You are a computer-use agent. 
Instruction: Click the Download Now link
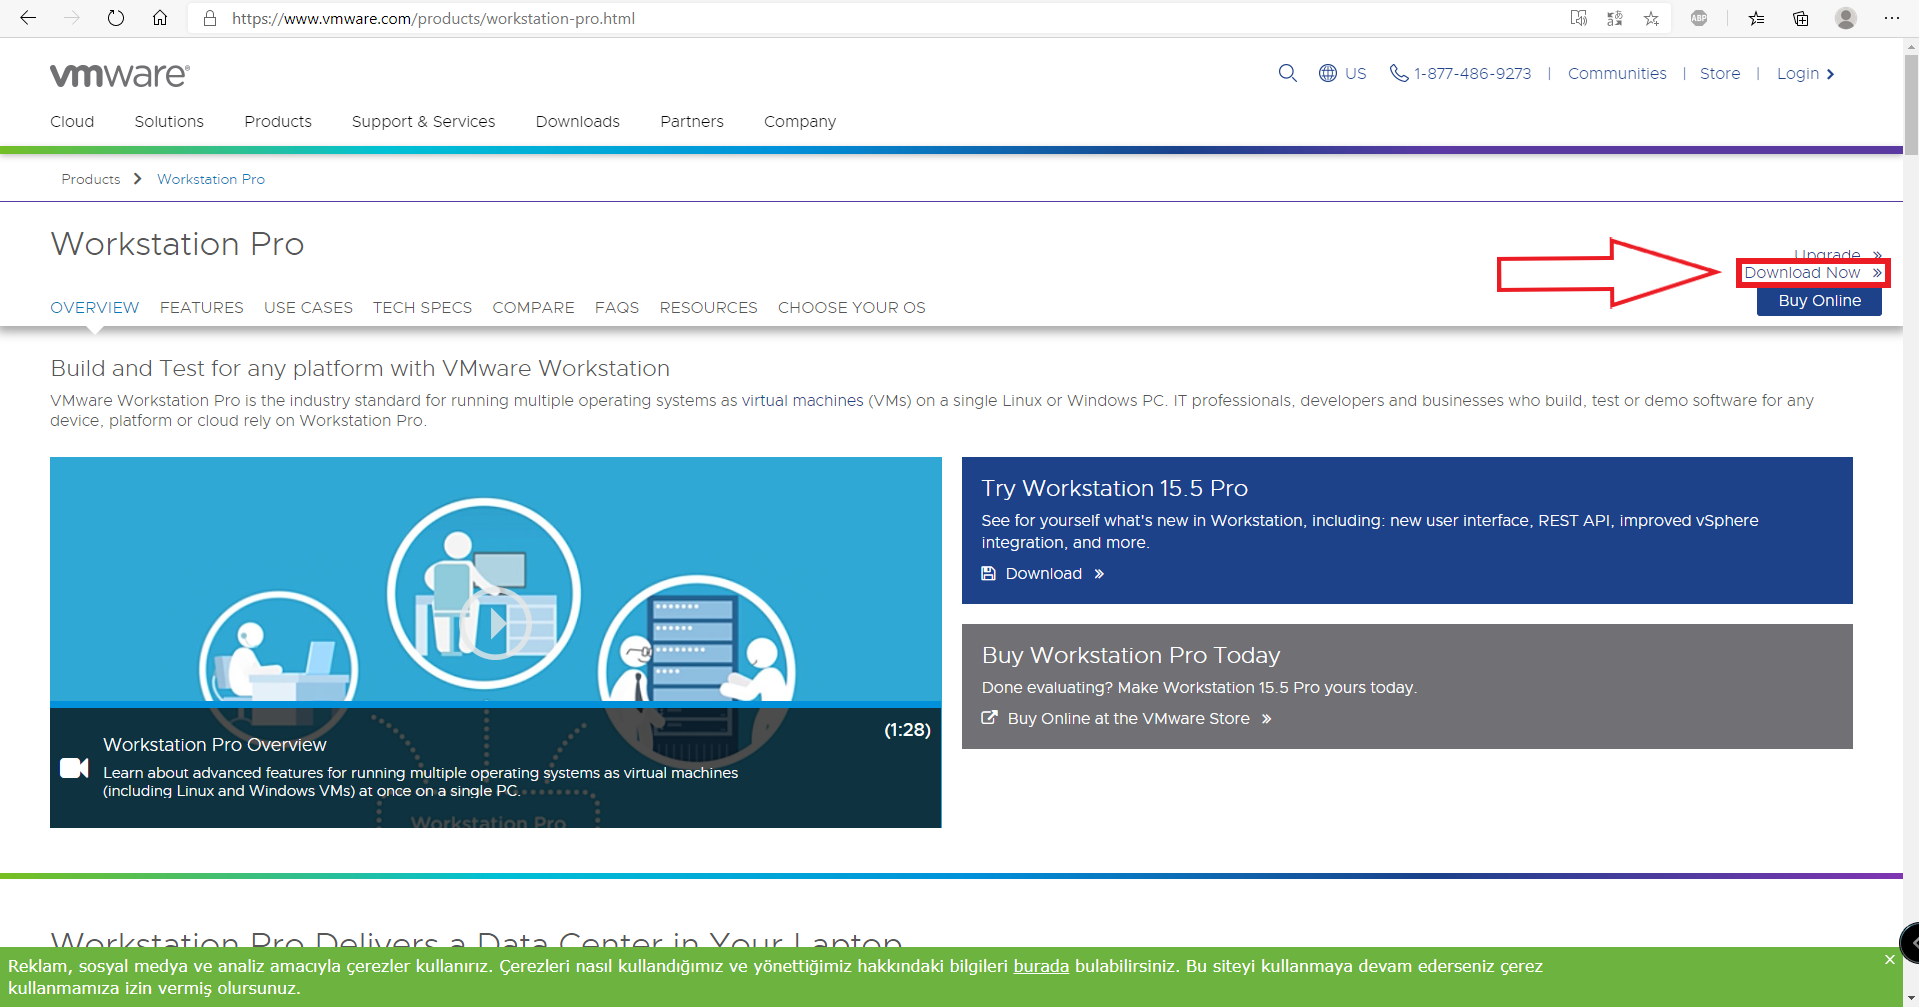pyautogui.click(x=1813, y=273)
